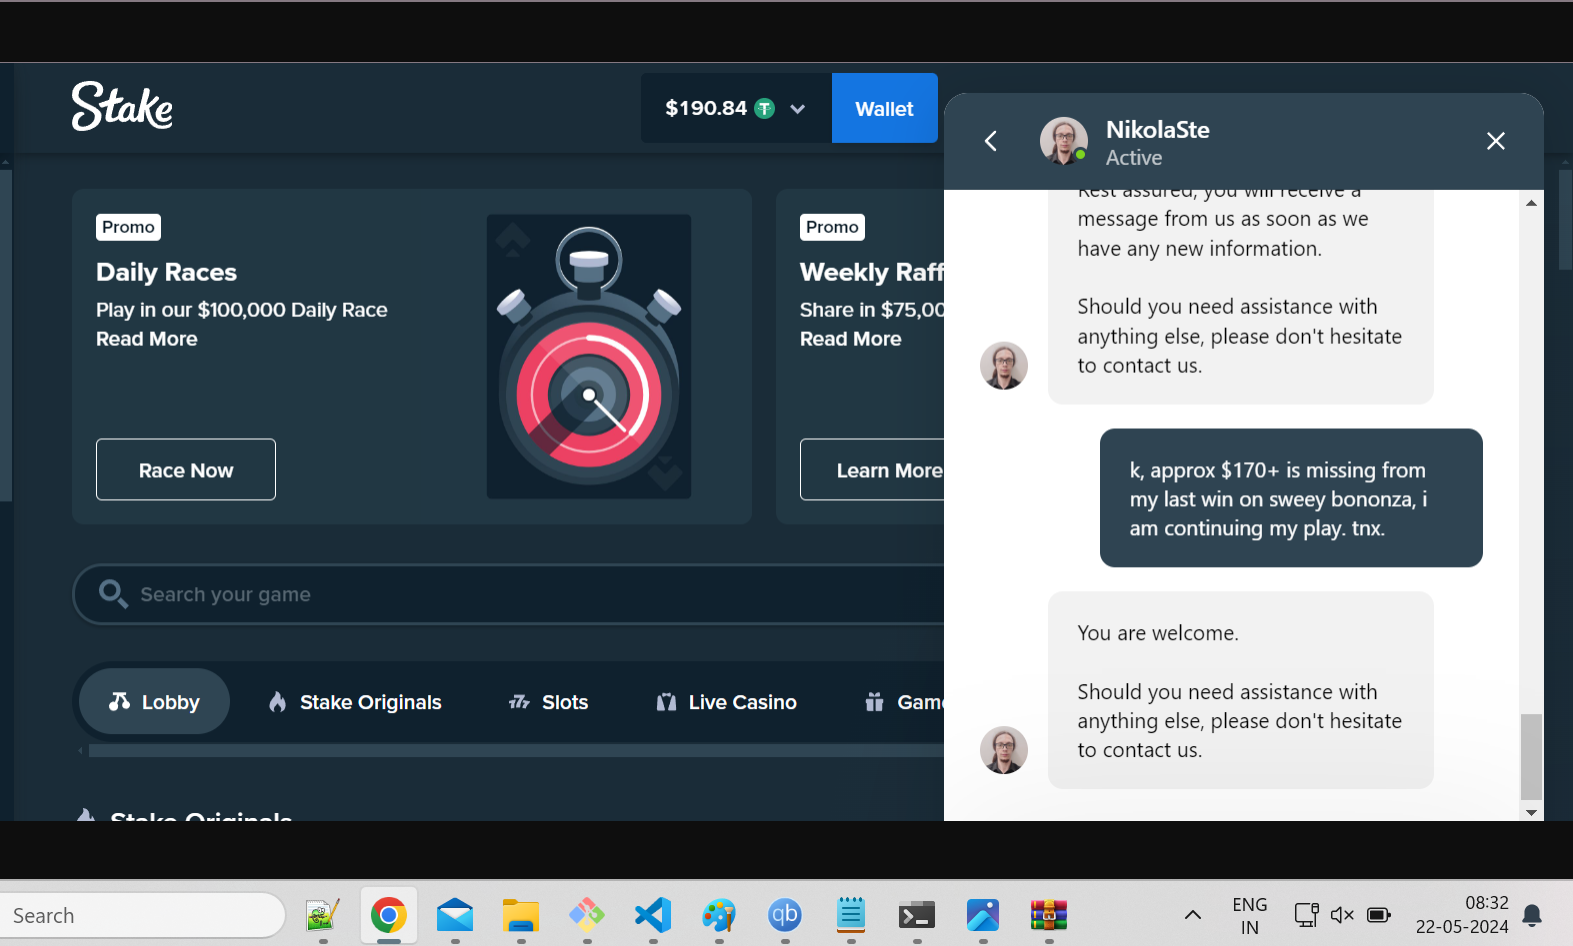Viewport: 1573px width, 946px height.
Task: Click the Promo badge on Weekly Raffle
Action: click(x=833, y=227)
